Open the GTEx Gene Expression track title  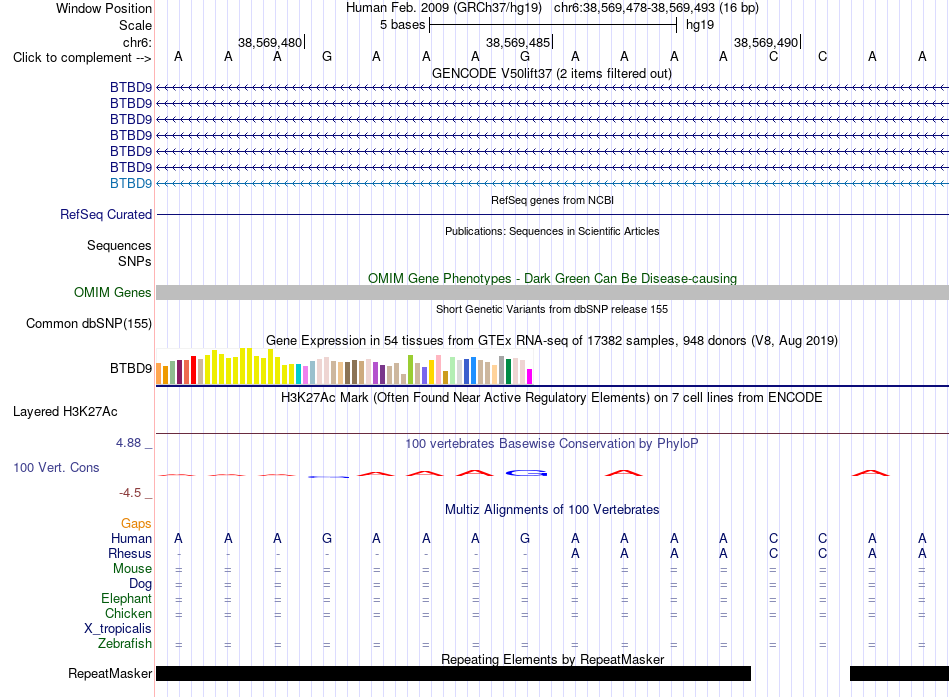pyautogui.click(x=552, y=341)
